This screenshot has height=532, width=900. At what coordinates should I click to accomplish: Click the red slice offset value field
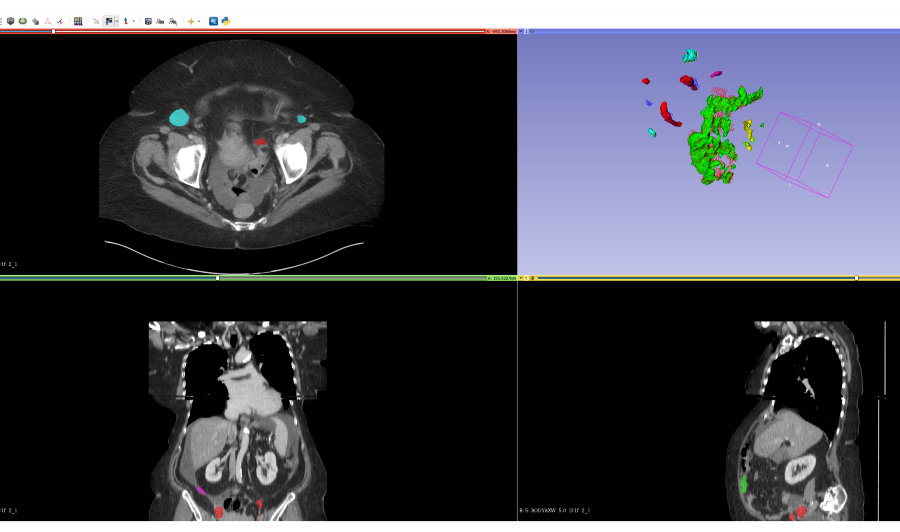tap(501, 32)
